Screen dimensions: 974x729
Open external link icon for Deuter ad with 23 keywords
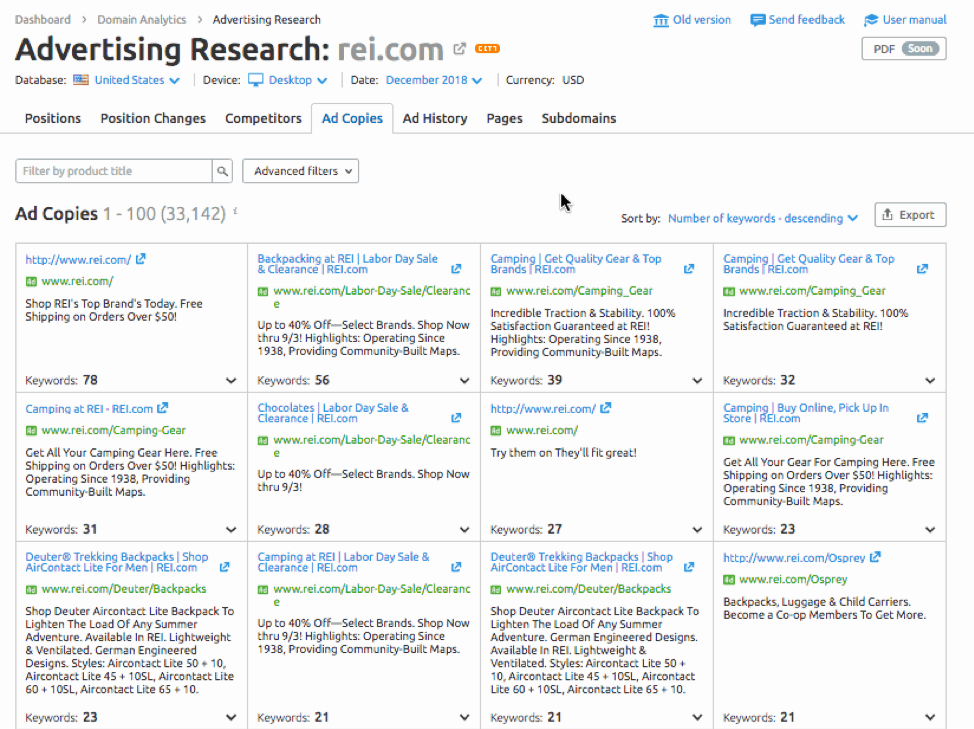224,567
